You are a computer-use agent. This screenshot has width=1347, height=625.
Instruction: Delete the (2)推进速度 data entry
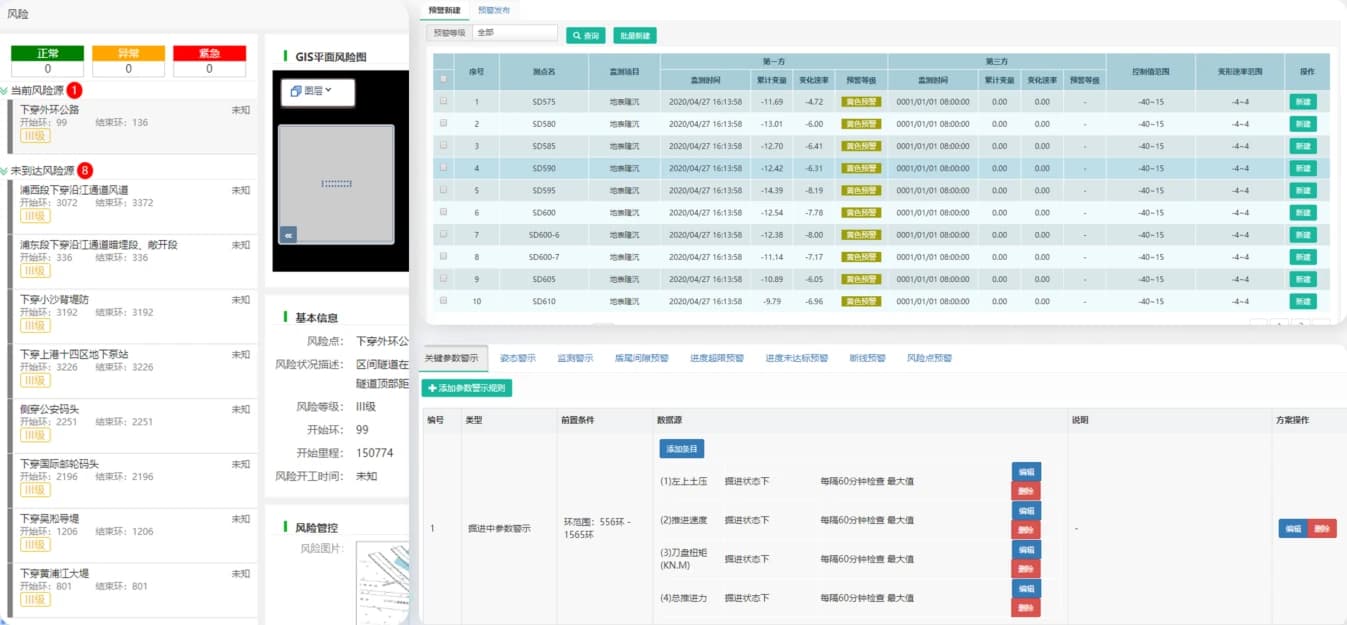pos(1026,529)
